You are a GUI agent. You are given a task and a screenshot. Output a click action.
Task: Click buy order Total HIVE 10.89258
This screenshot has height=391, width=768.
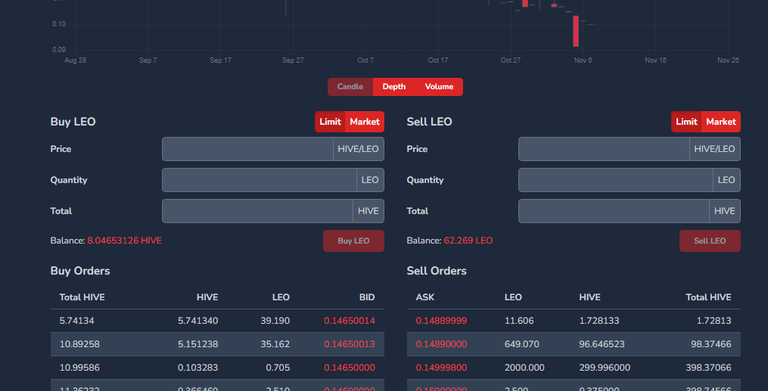[x=79, y=344]
